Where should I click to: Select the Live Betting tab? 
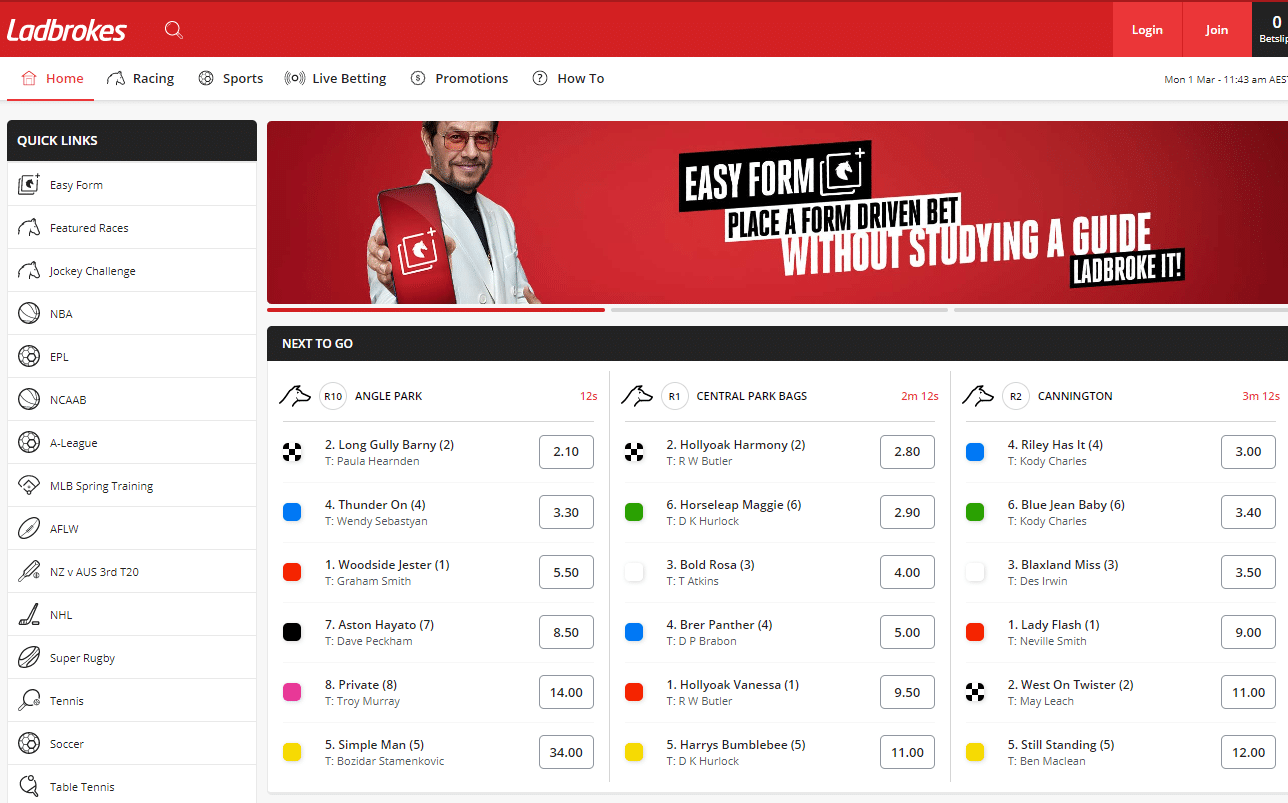[335, 77]
